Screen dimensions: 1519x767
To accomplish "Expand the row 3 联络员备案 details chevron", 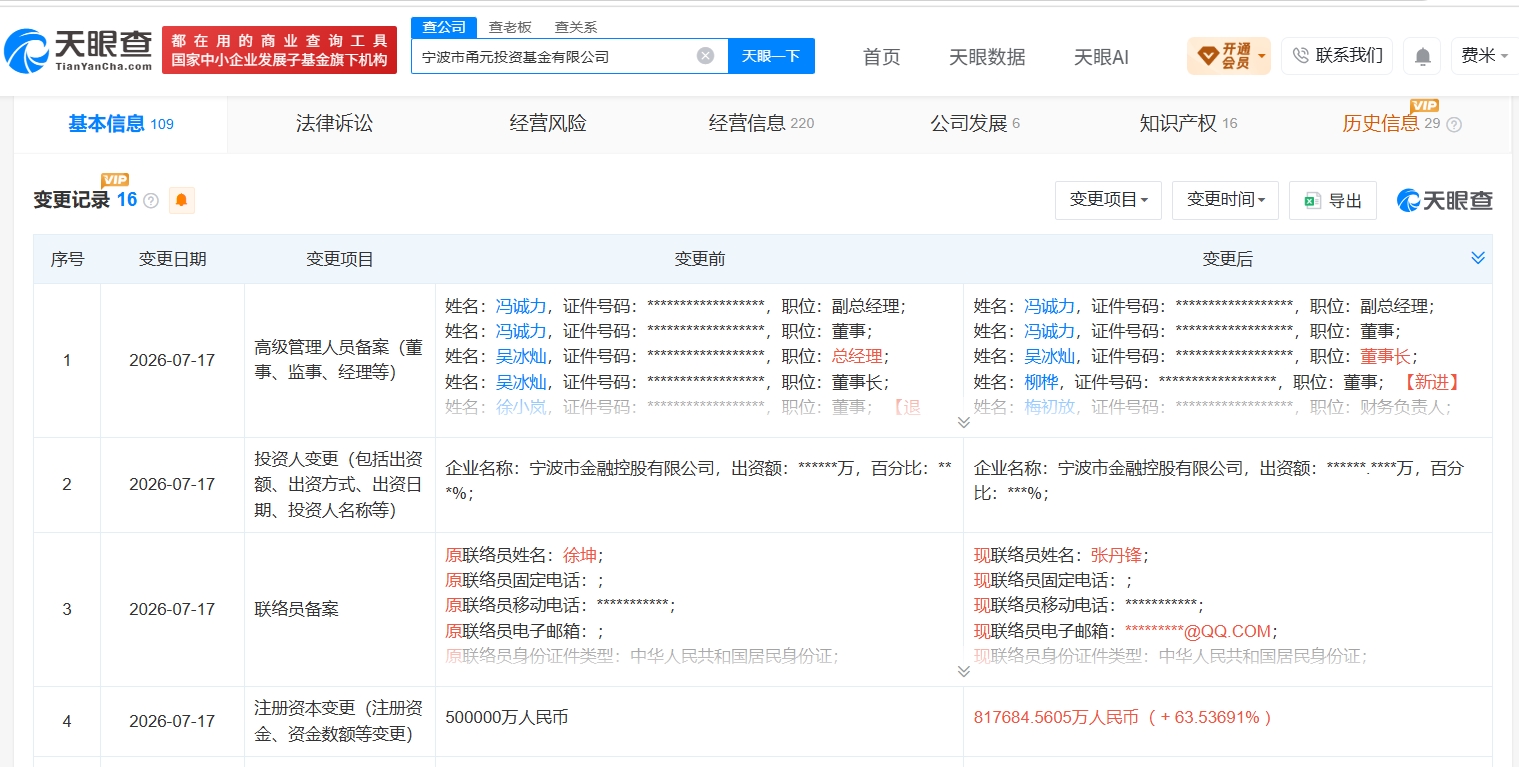I will pos(964,671).
